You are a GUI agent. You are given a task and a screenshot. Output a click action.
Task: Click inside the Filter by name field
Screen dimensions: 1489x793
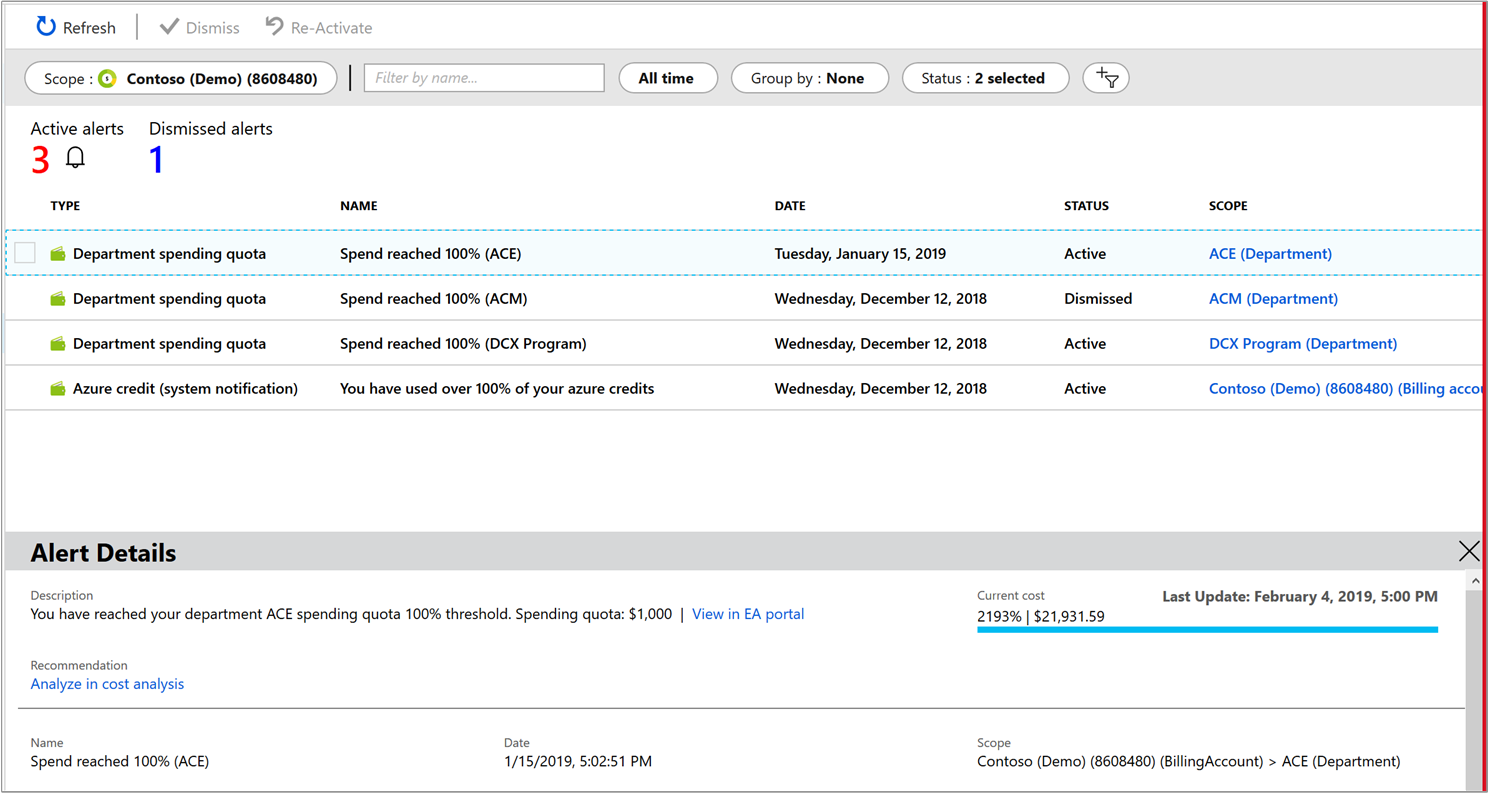[x=483, y=77]
